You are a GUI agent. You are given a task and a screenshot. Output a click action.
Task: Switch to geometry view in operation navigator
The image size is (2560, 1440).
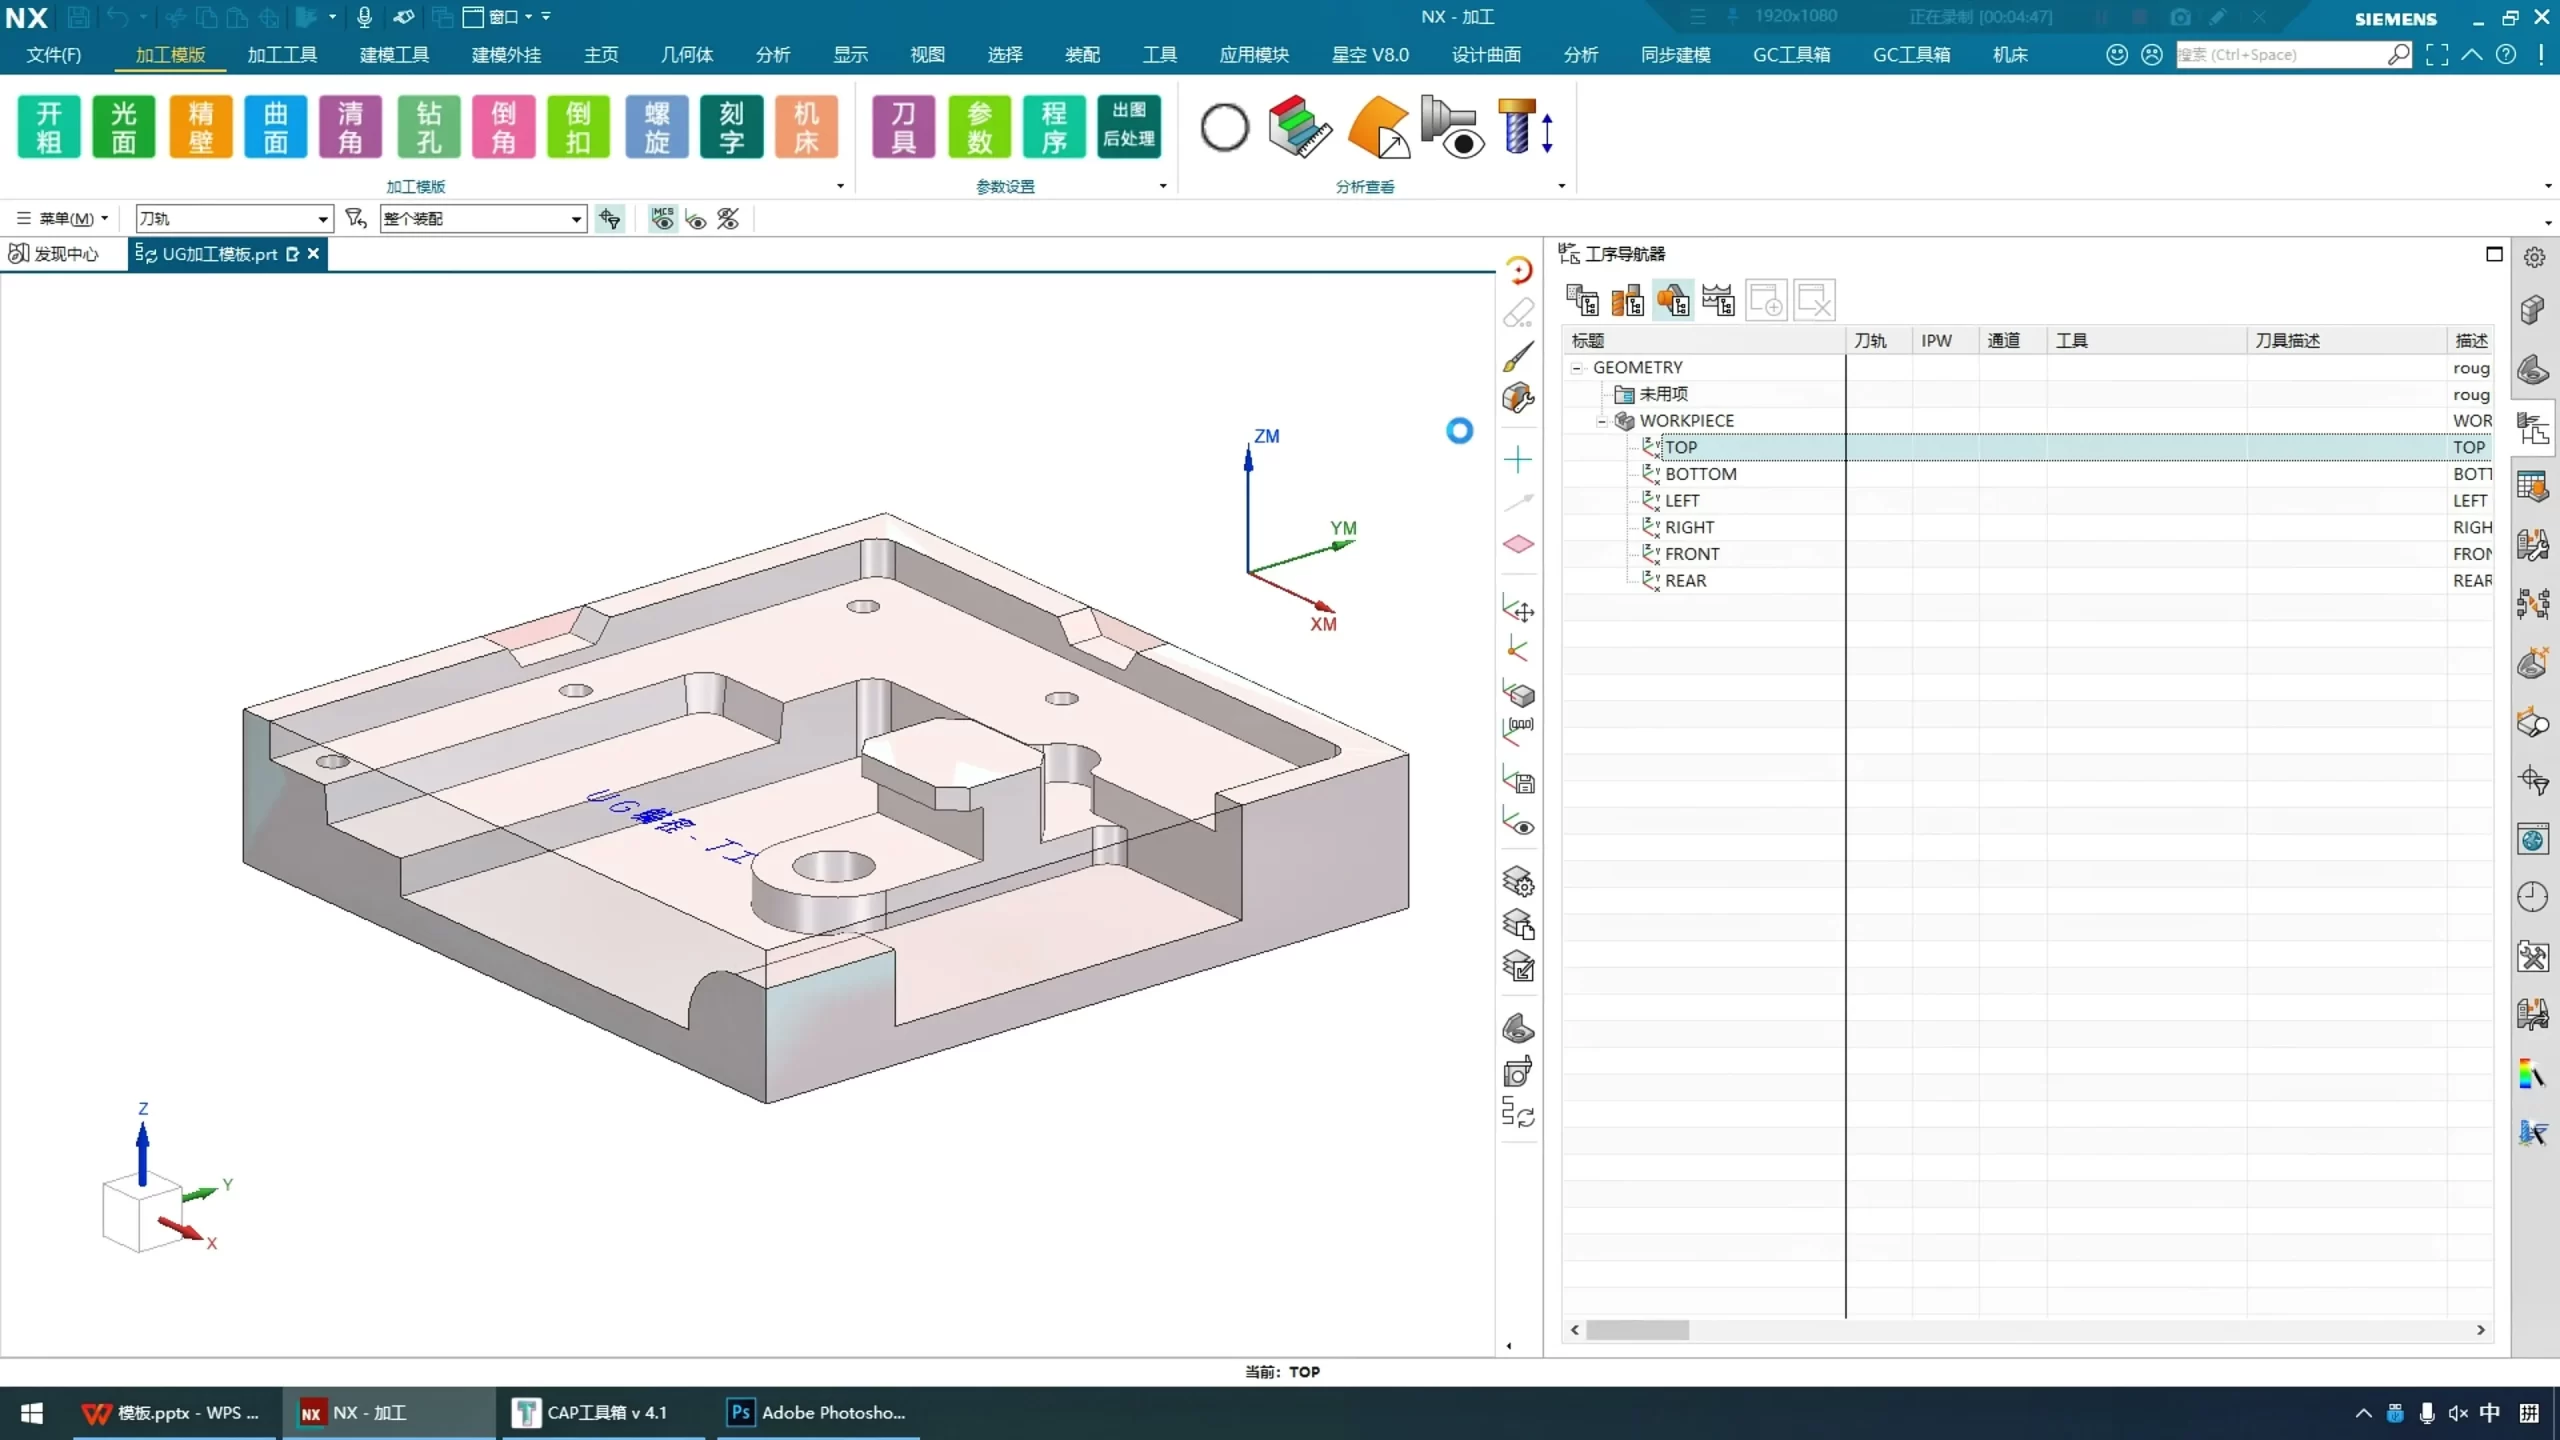tap(1673, 300)
